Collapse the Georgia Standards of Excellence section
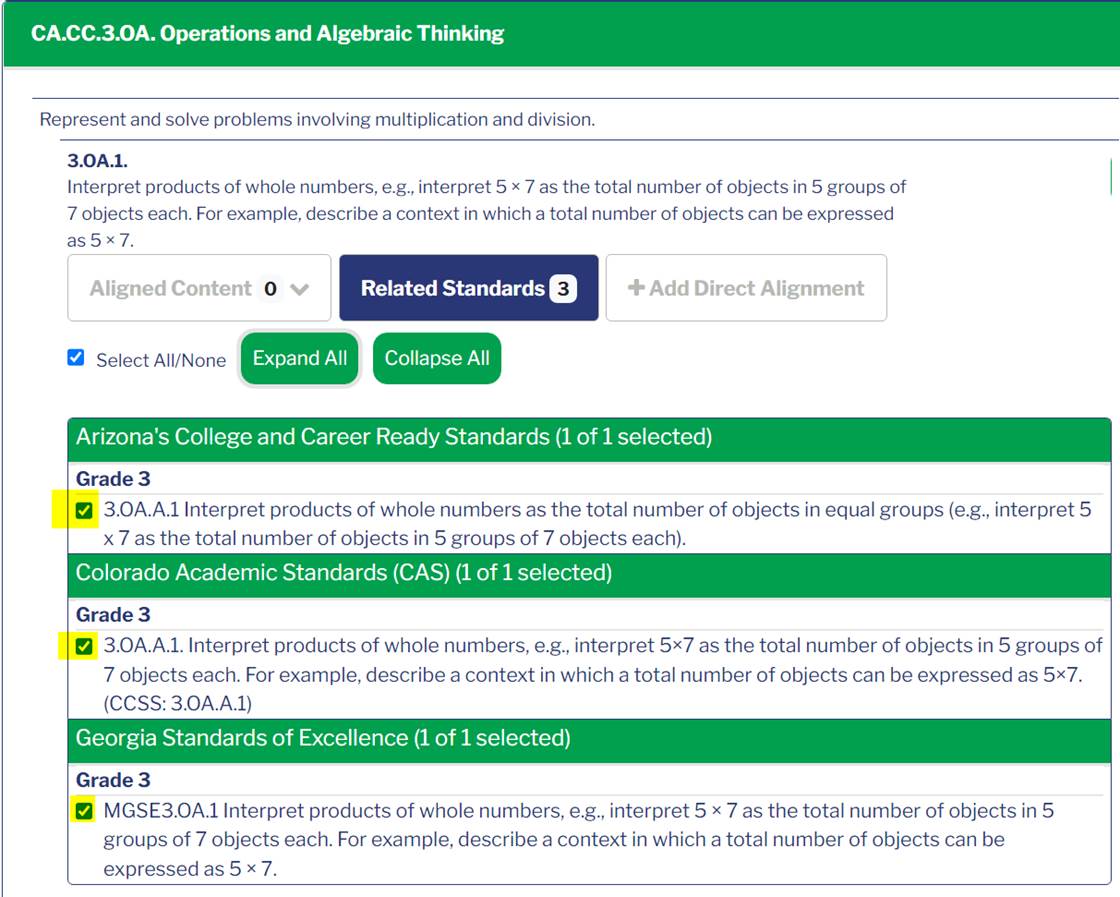This screenshot has width=1120, height=897. pos(589,738)
